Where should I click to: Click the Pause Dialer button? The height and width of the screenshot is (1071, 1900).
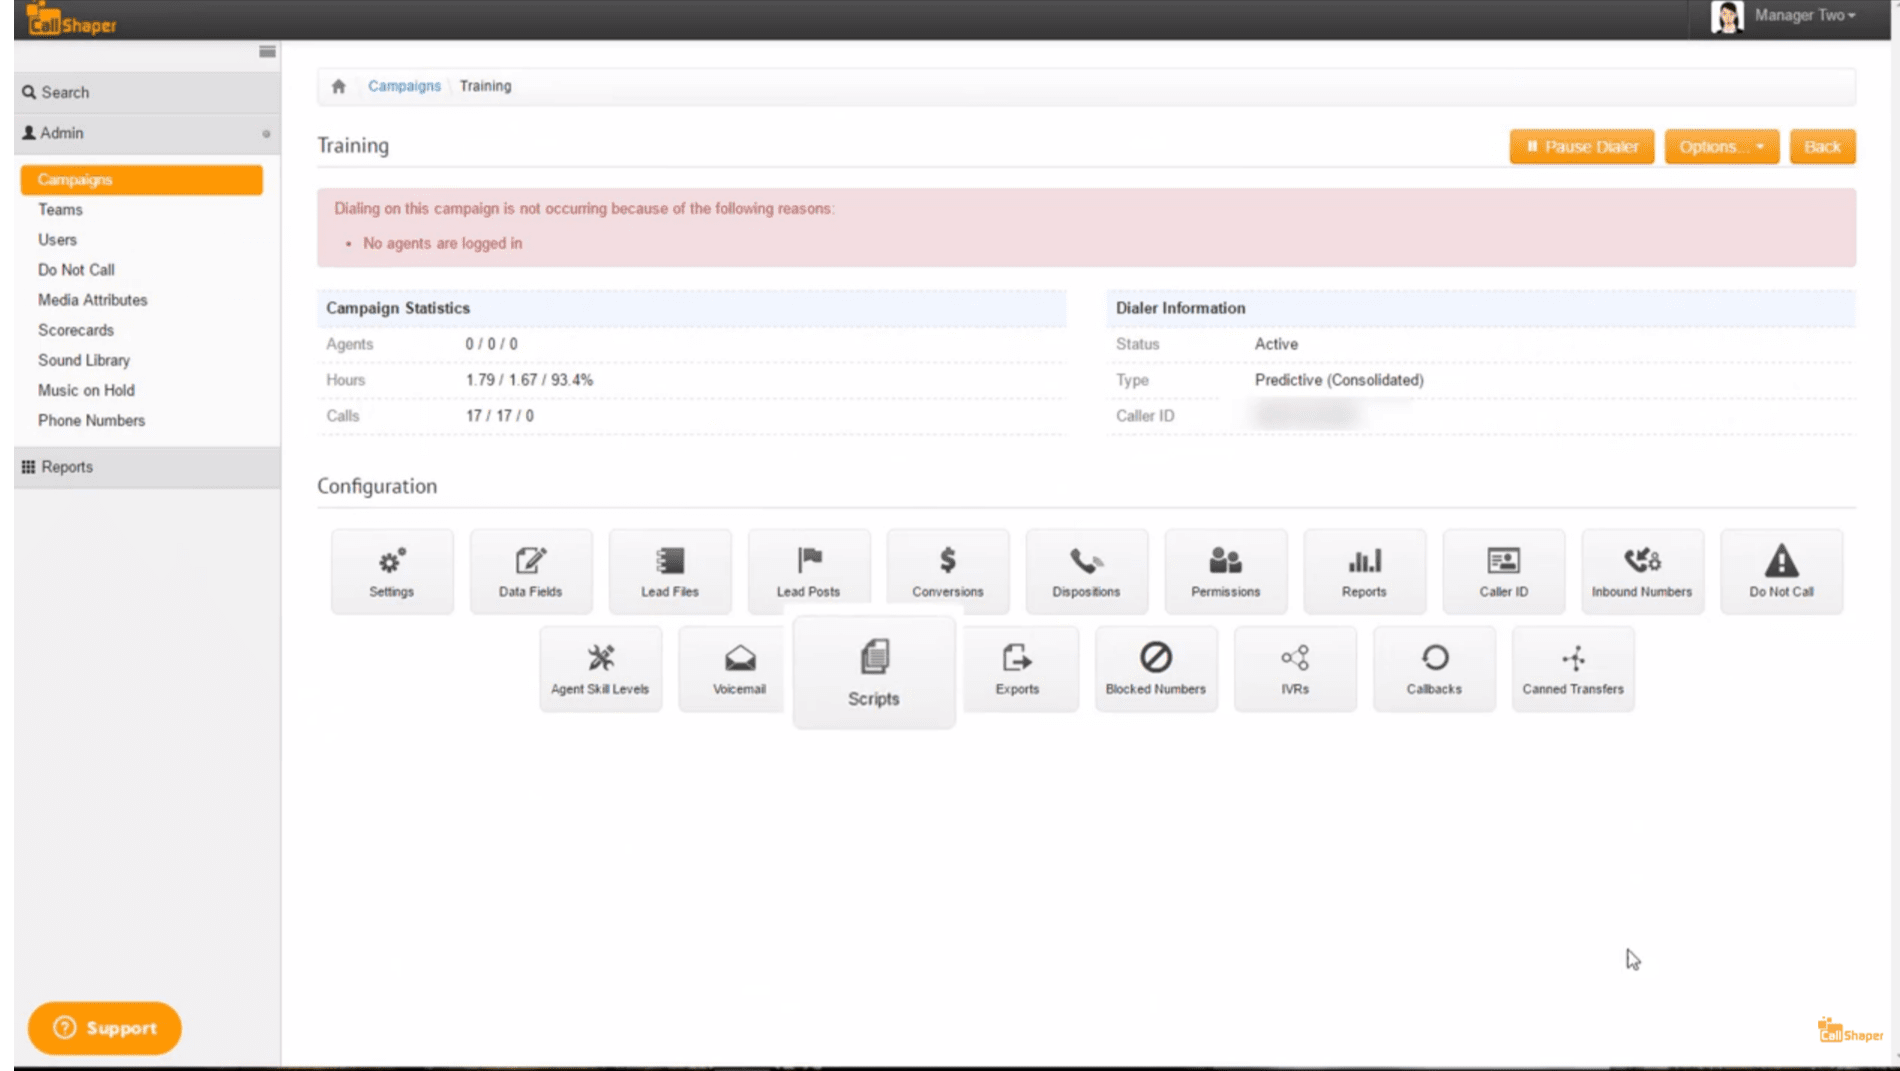click(1581, 147)
